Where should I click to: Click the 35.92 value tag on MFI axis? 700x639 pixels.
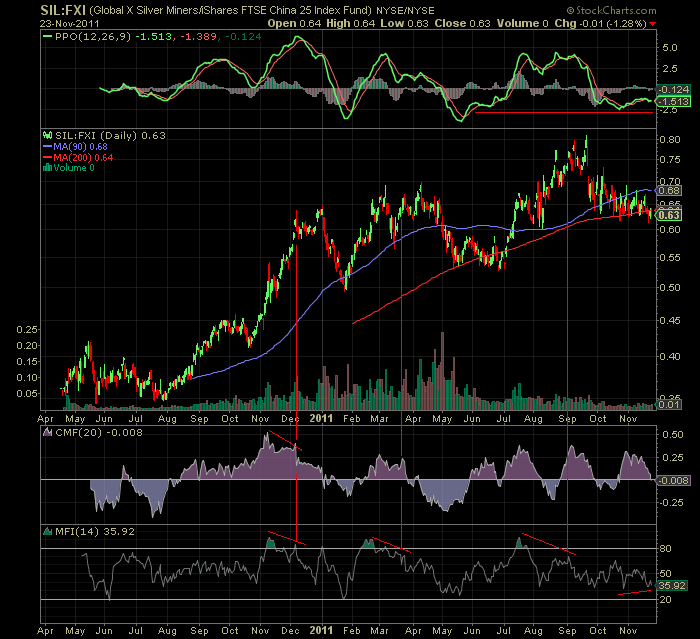(x=672, y=585)
